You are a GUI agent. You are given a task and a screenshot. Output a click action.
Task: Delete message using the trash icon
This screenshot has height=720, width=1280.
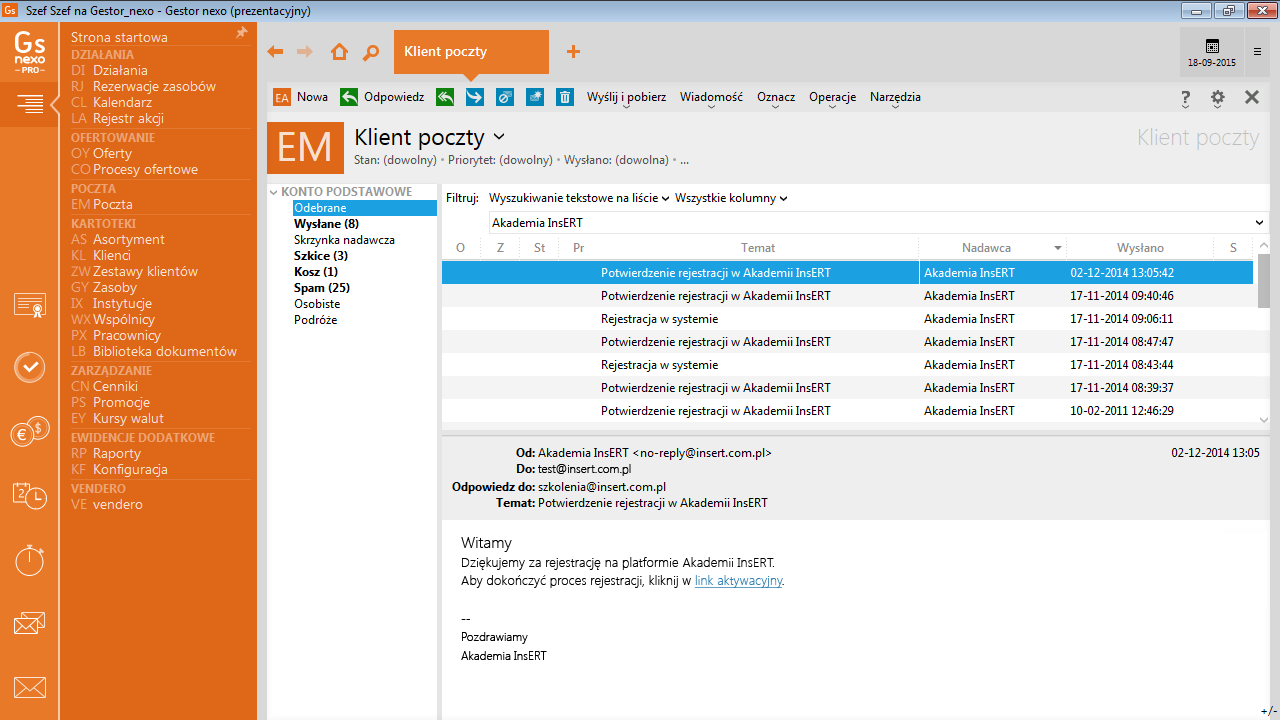pyautogui.click(x=565, y=97)
